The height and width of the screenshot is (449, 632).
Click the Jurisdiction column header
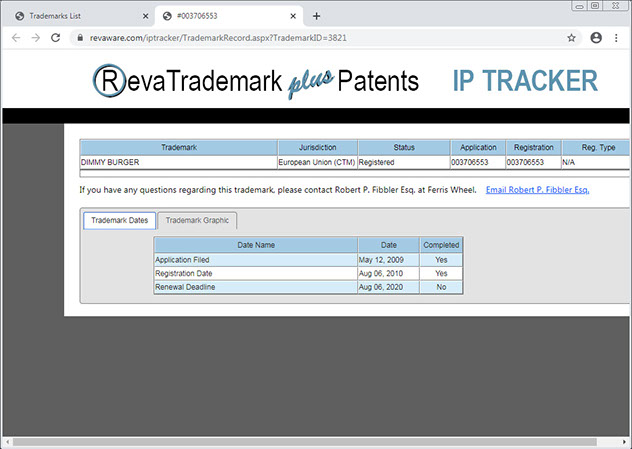pos(316,147)
